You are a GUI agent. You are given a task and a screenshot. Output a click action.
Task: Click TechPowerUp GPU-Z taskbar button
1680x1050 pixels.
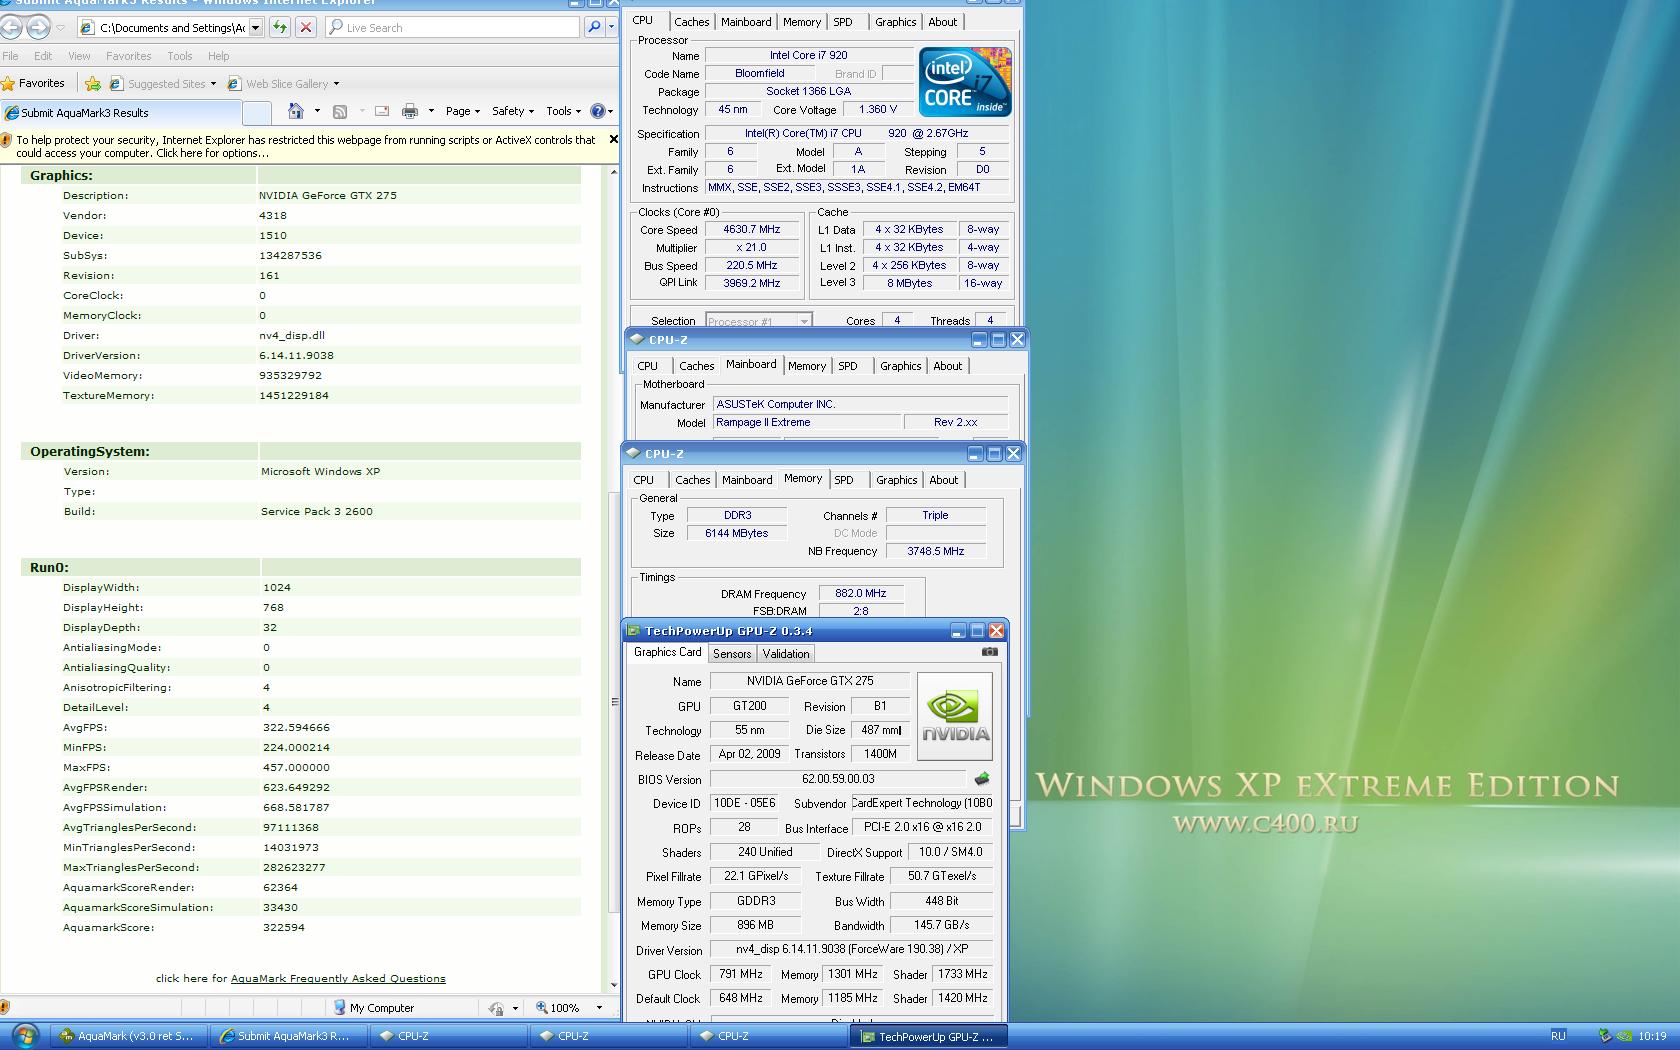[x=930, y=1036]
